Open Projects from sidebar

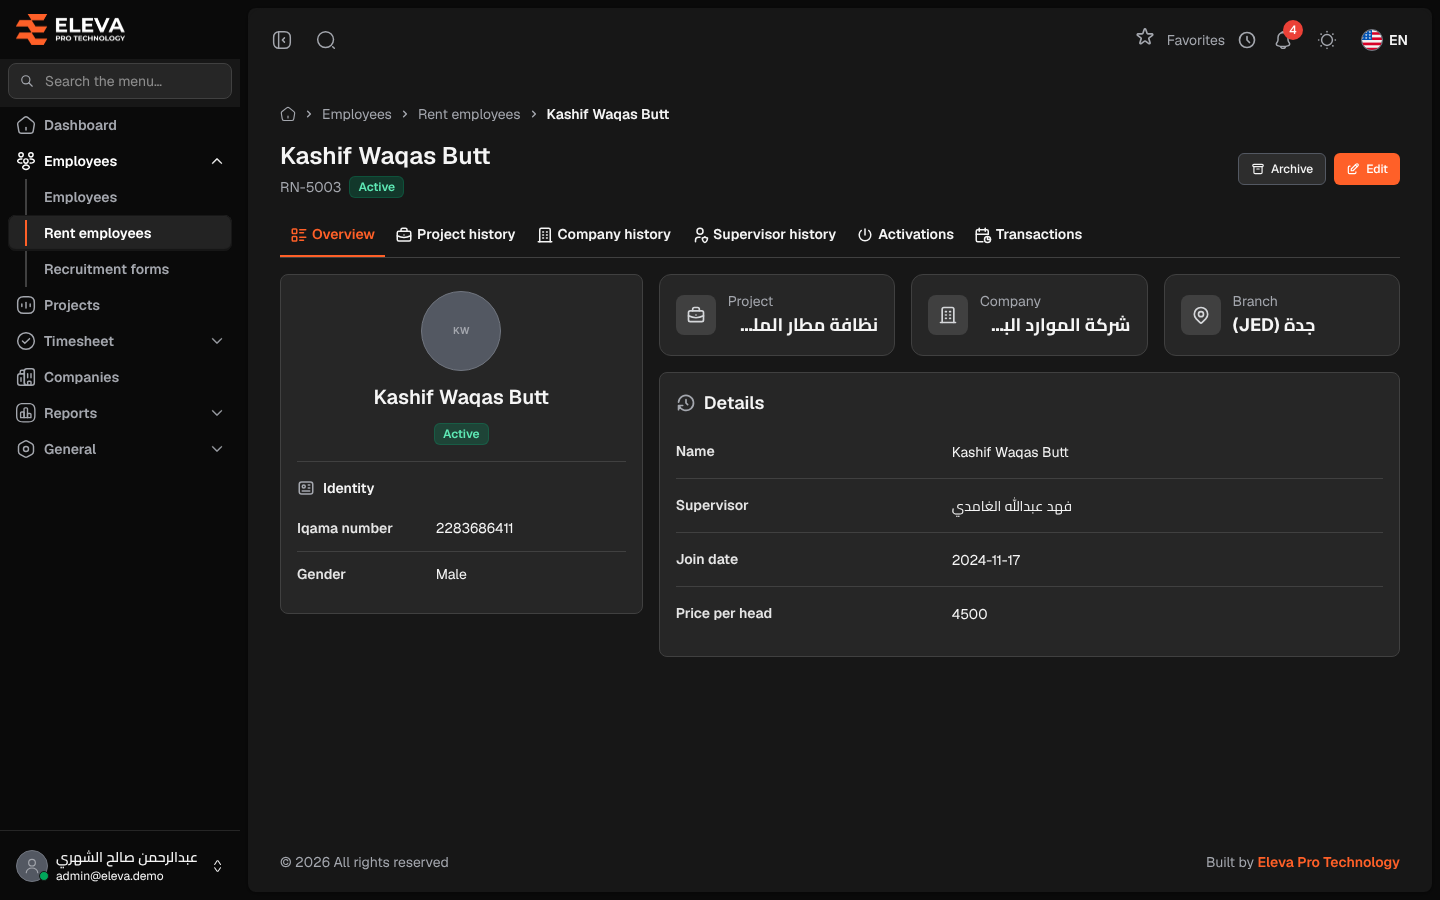(120, 305)
